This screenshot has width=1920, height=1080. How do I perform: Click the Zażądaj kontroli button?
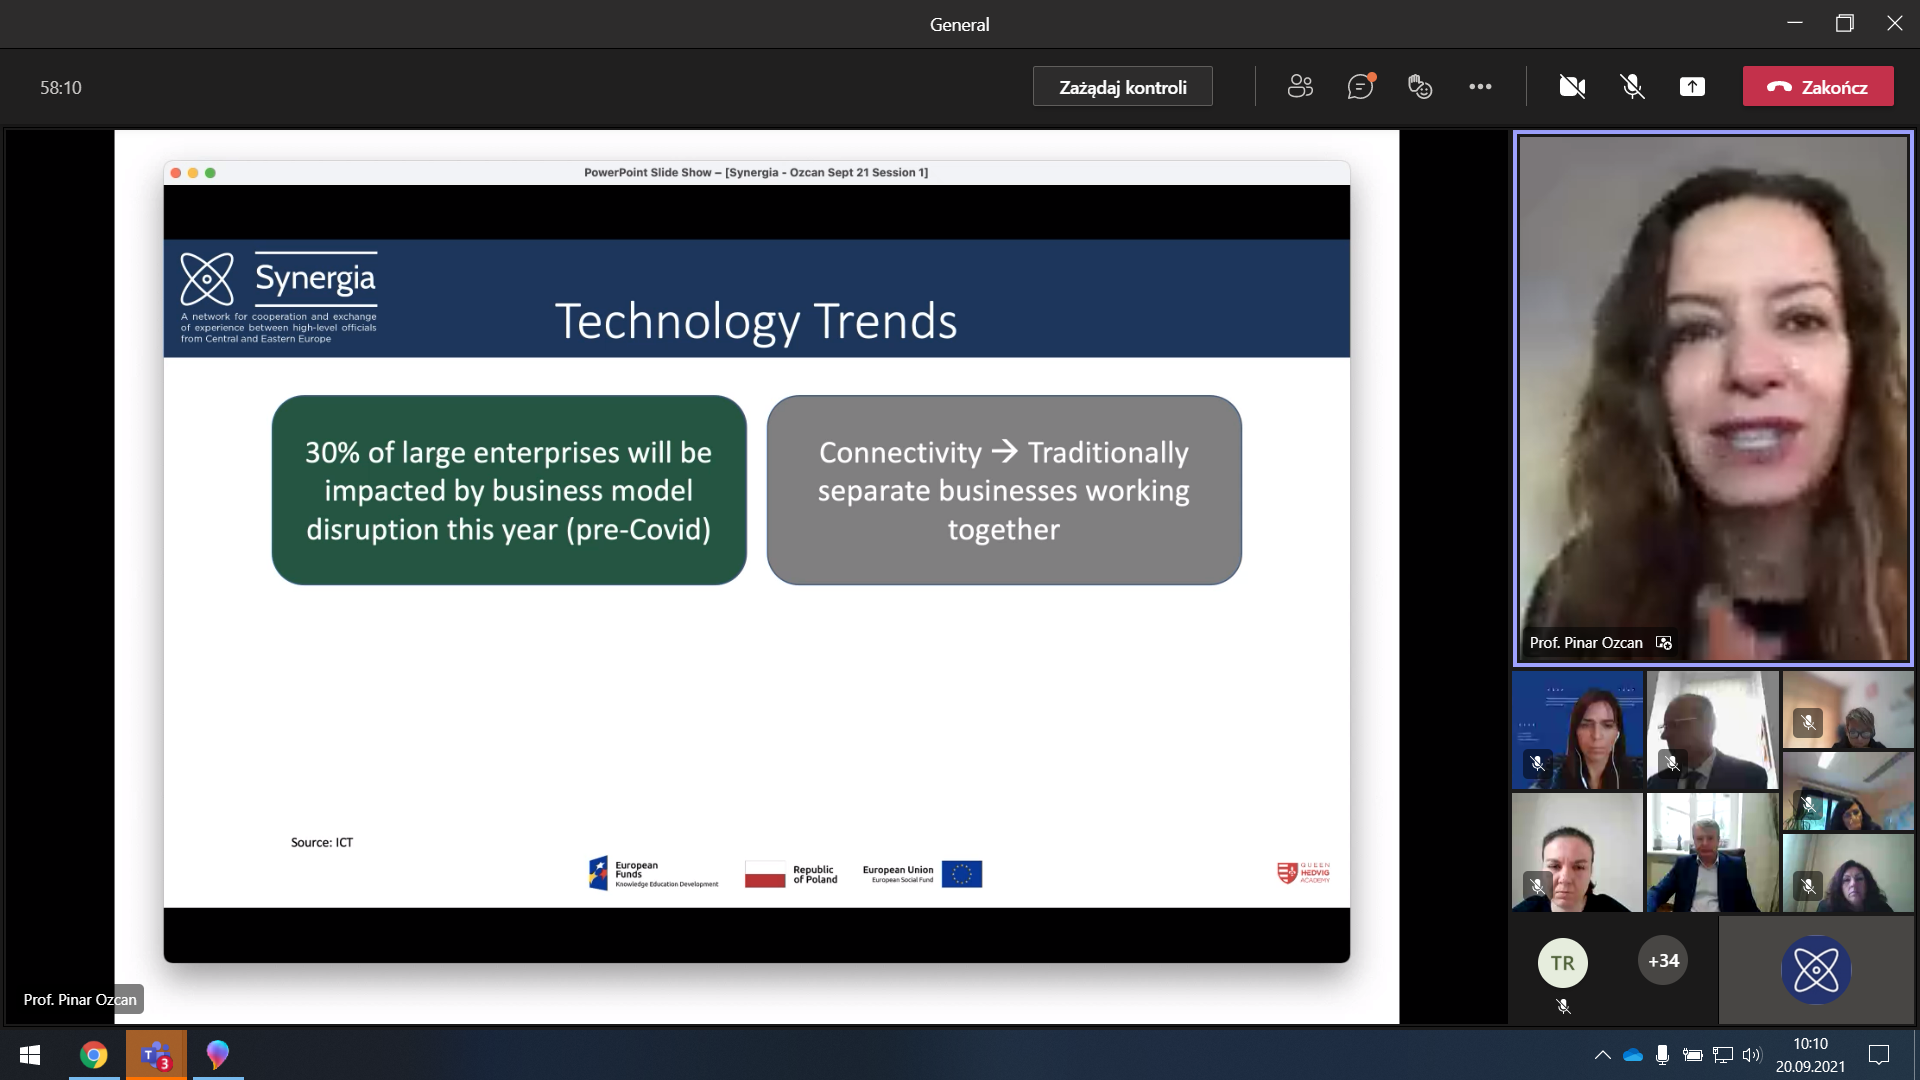click(1122, 87)
